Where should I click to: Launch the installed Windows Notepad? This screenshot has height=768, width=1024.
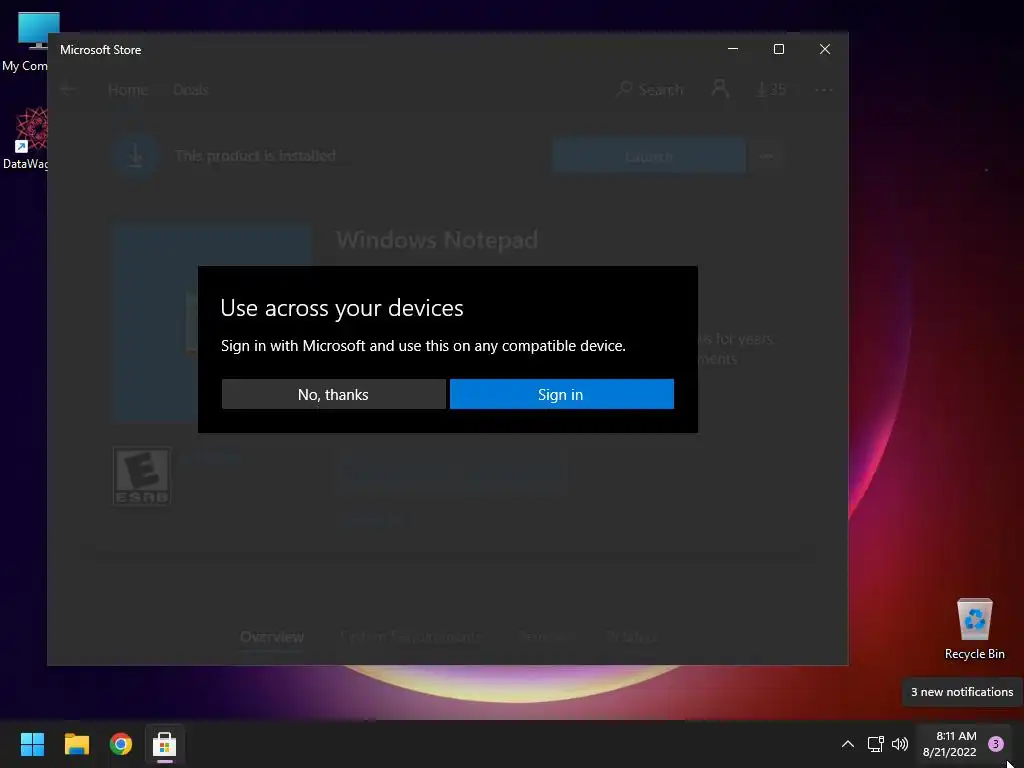(x=648, y=156)
